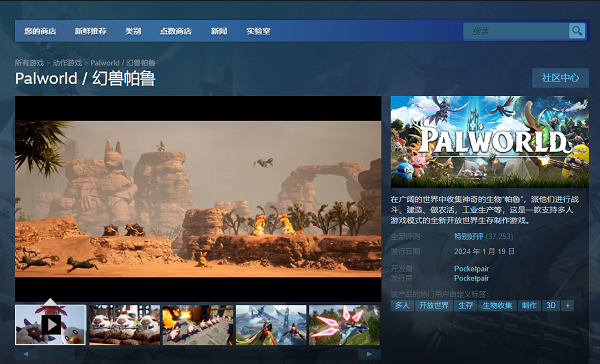Go to 点数商店 tab
Viewport: 600px width, 364px height.
click(x=176, y=31)
